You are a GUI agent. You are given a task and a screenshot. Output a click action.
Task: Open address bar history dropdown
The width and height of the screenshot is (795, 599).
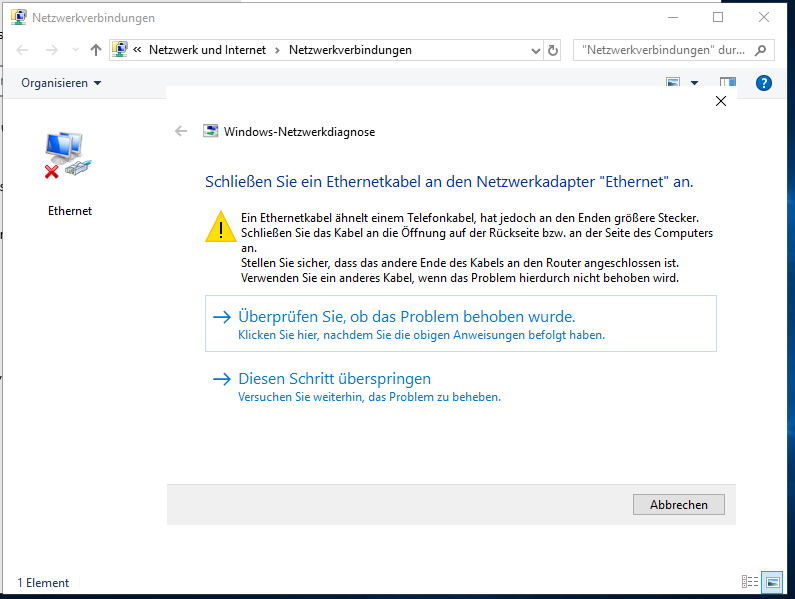tap(535, 50)
